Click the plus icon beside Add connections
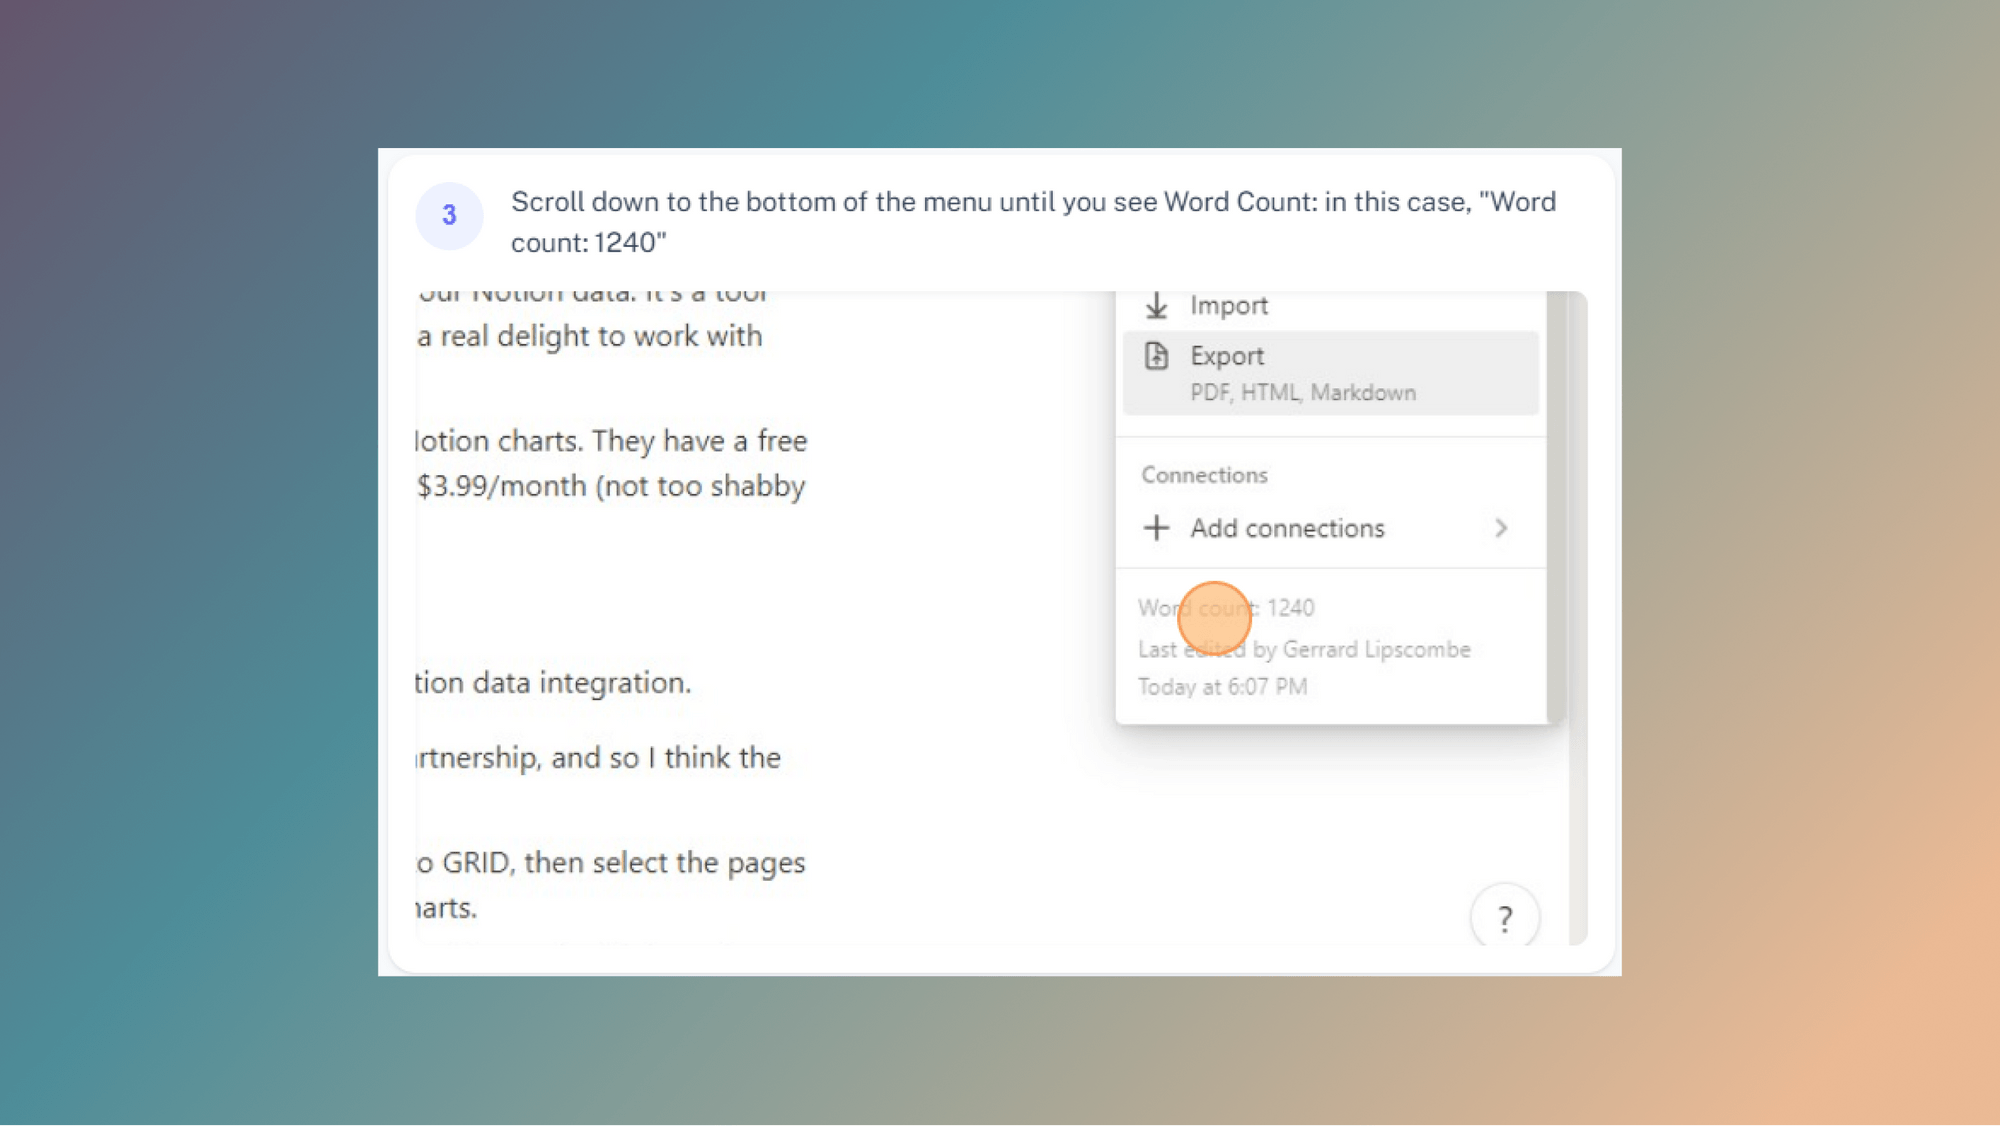 click(x=1156, y=528)
